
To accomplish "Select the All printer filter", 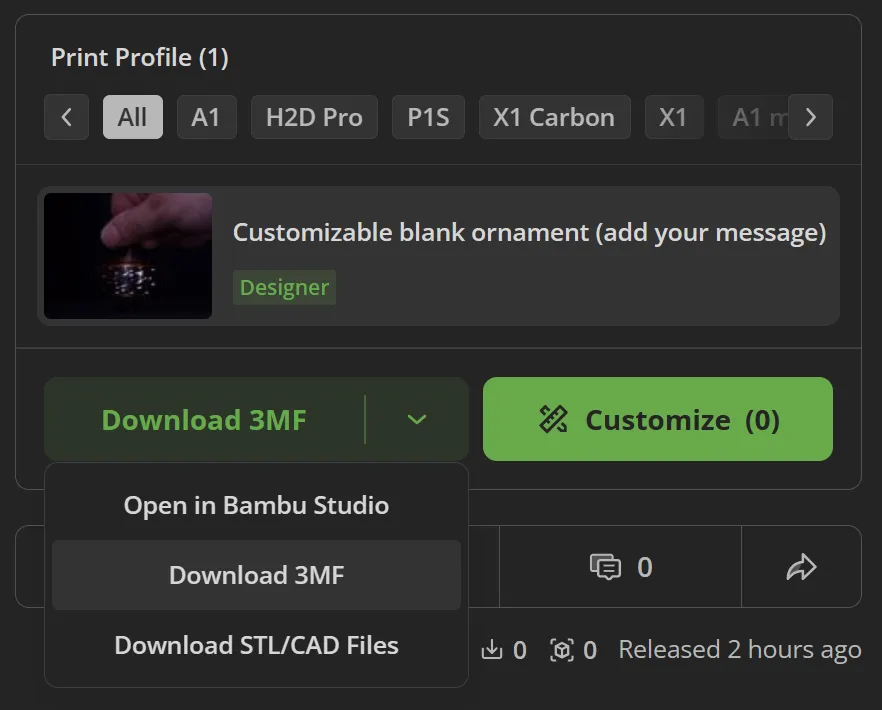I will [x=133, y=117].
